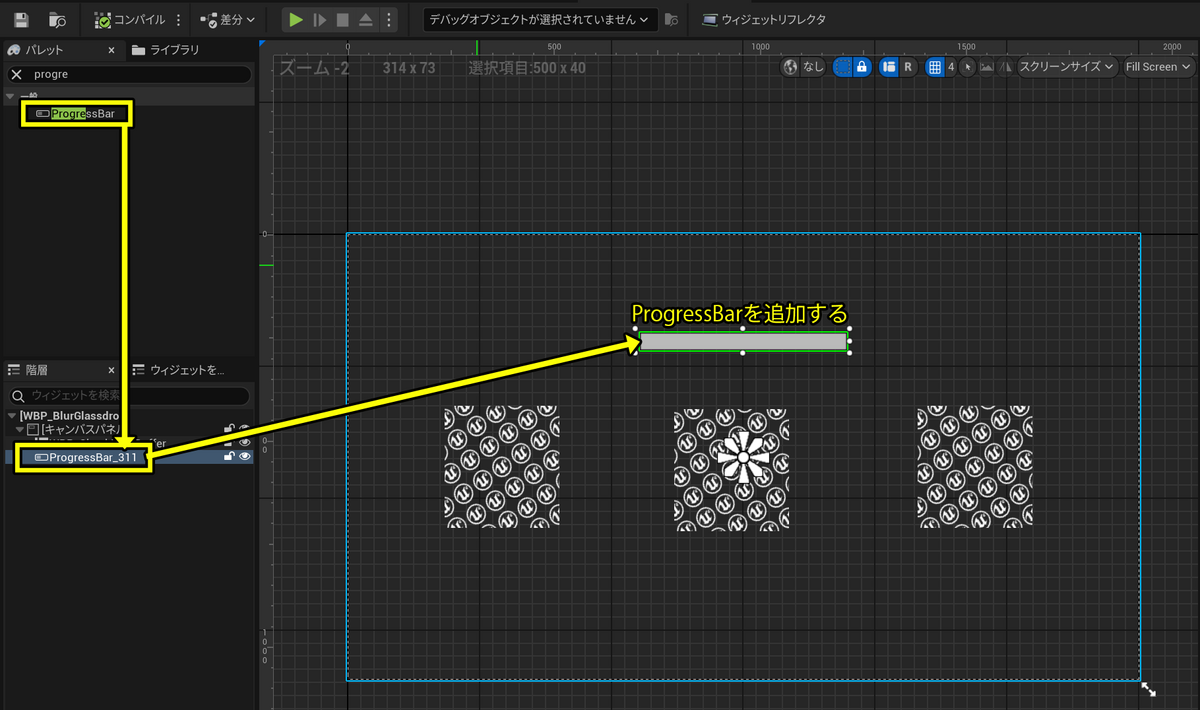Switch to the ウィジェットを... tab
This screenshot has width=1200, height=710.
point(180,370)
